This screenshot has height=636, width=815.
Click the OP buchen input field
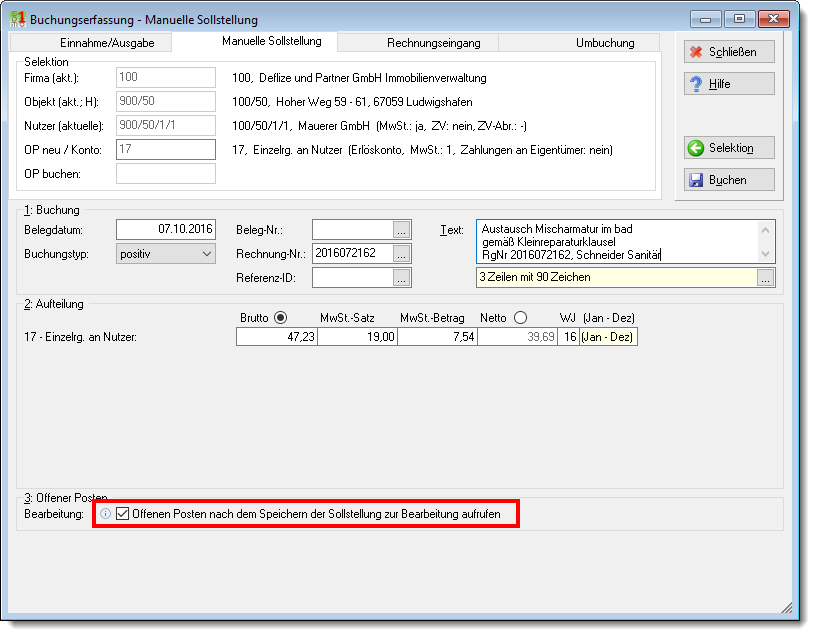point(166,174)
